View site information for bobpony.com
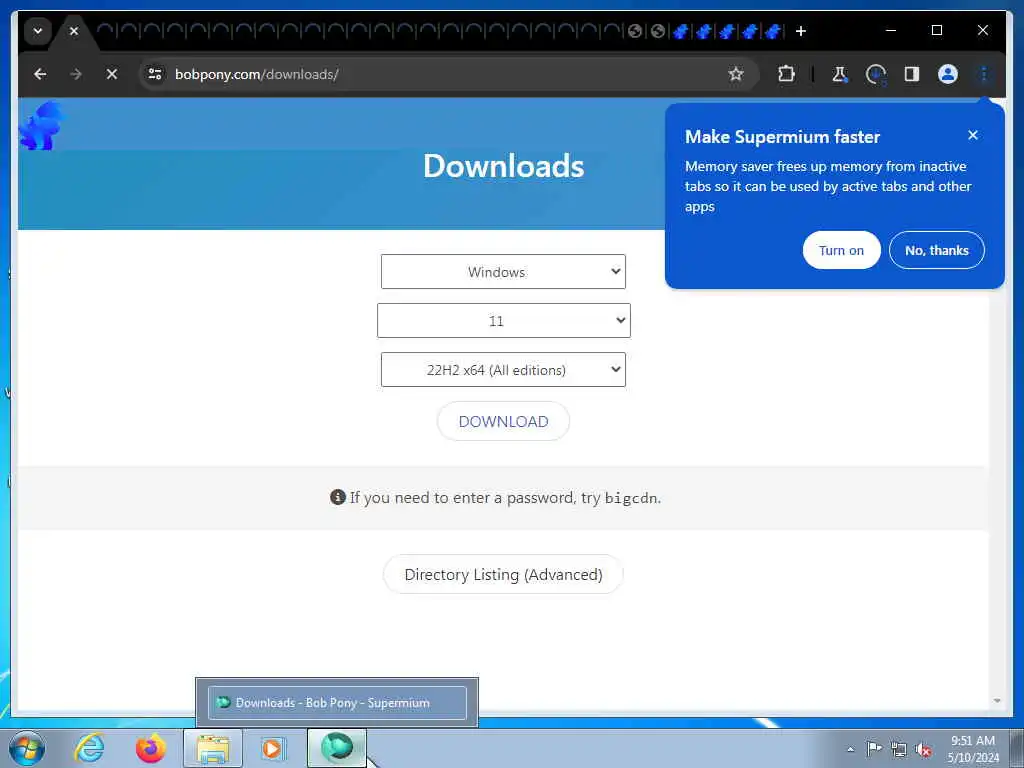The height and width of the screenshot is (768, 1024). pos(155,74)
